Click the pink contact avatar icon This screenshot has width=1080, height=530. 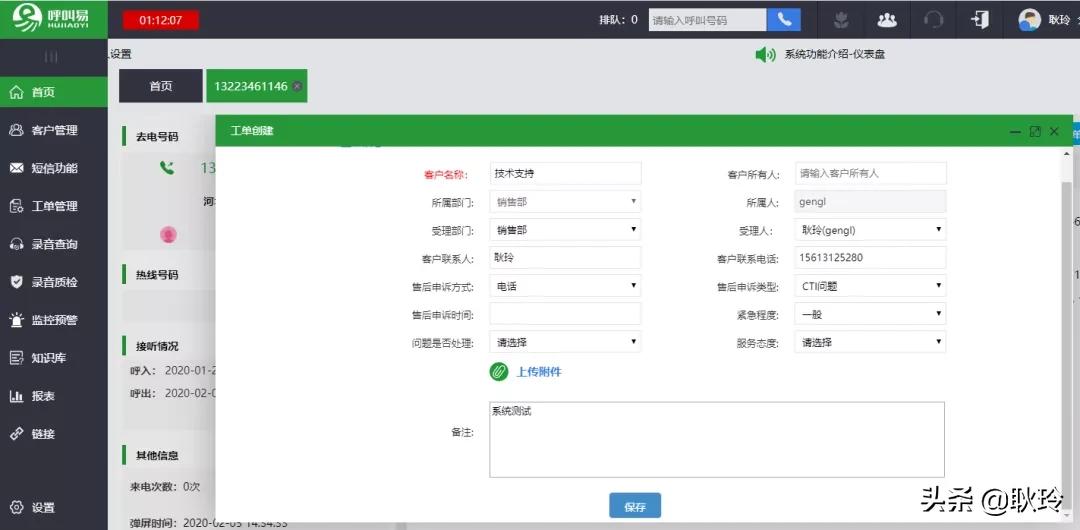(169, 235)
